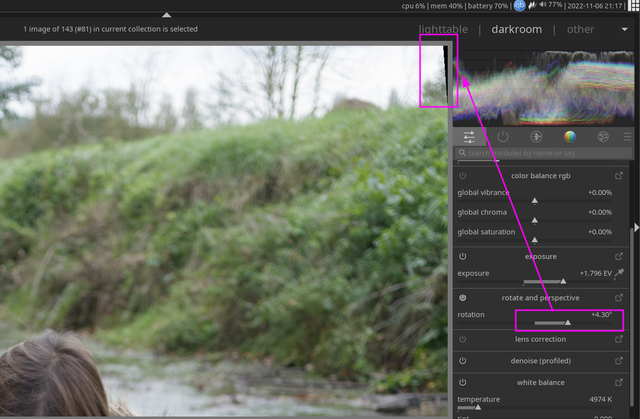
Task: Click the image selection status message
Action: tap(110, 29)
